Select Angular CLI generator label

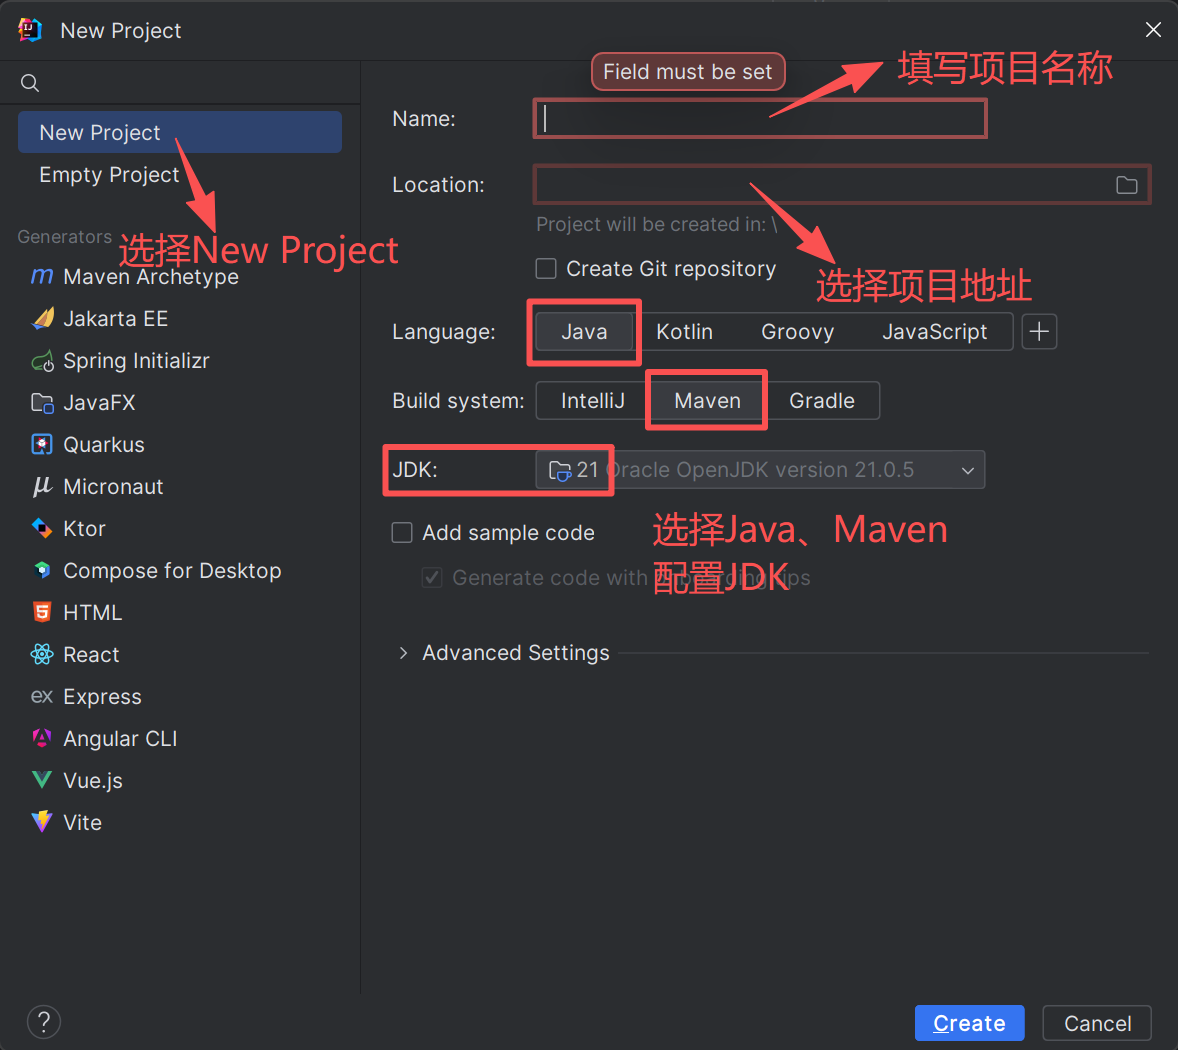(x=120, y=739)
